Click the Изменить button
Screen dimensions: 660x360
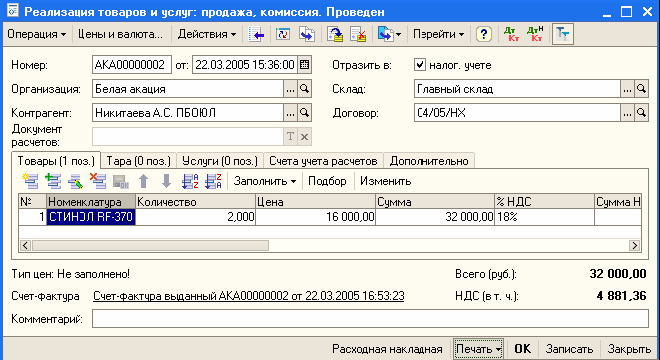point(385,181)
